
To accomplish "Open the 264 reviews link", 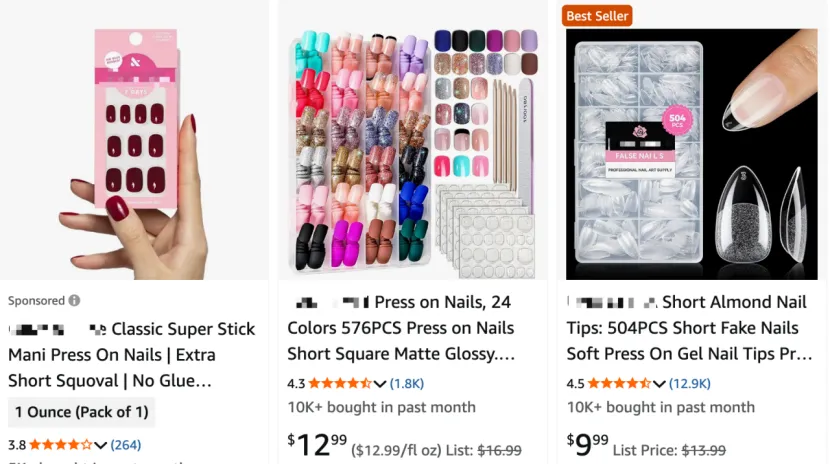I will (x=126, y=445).
